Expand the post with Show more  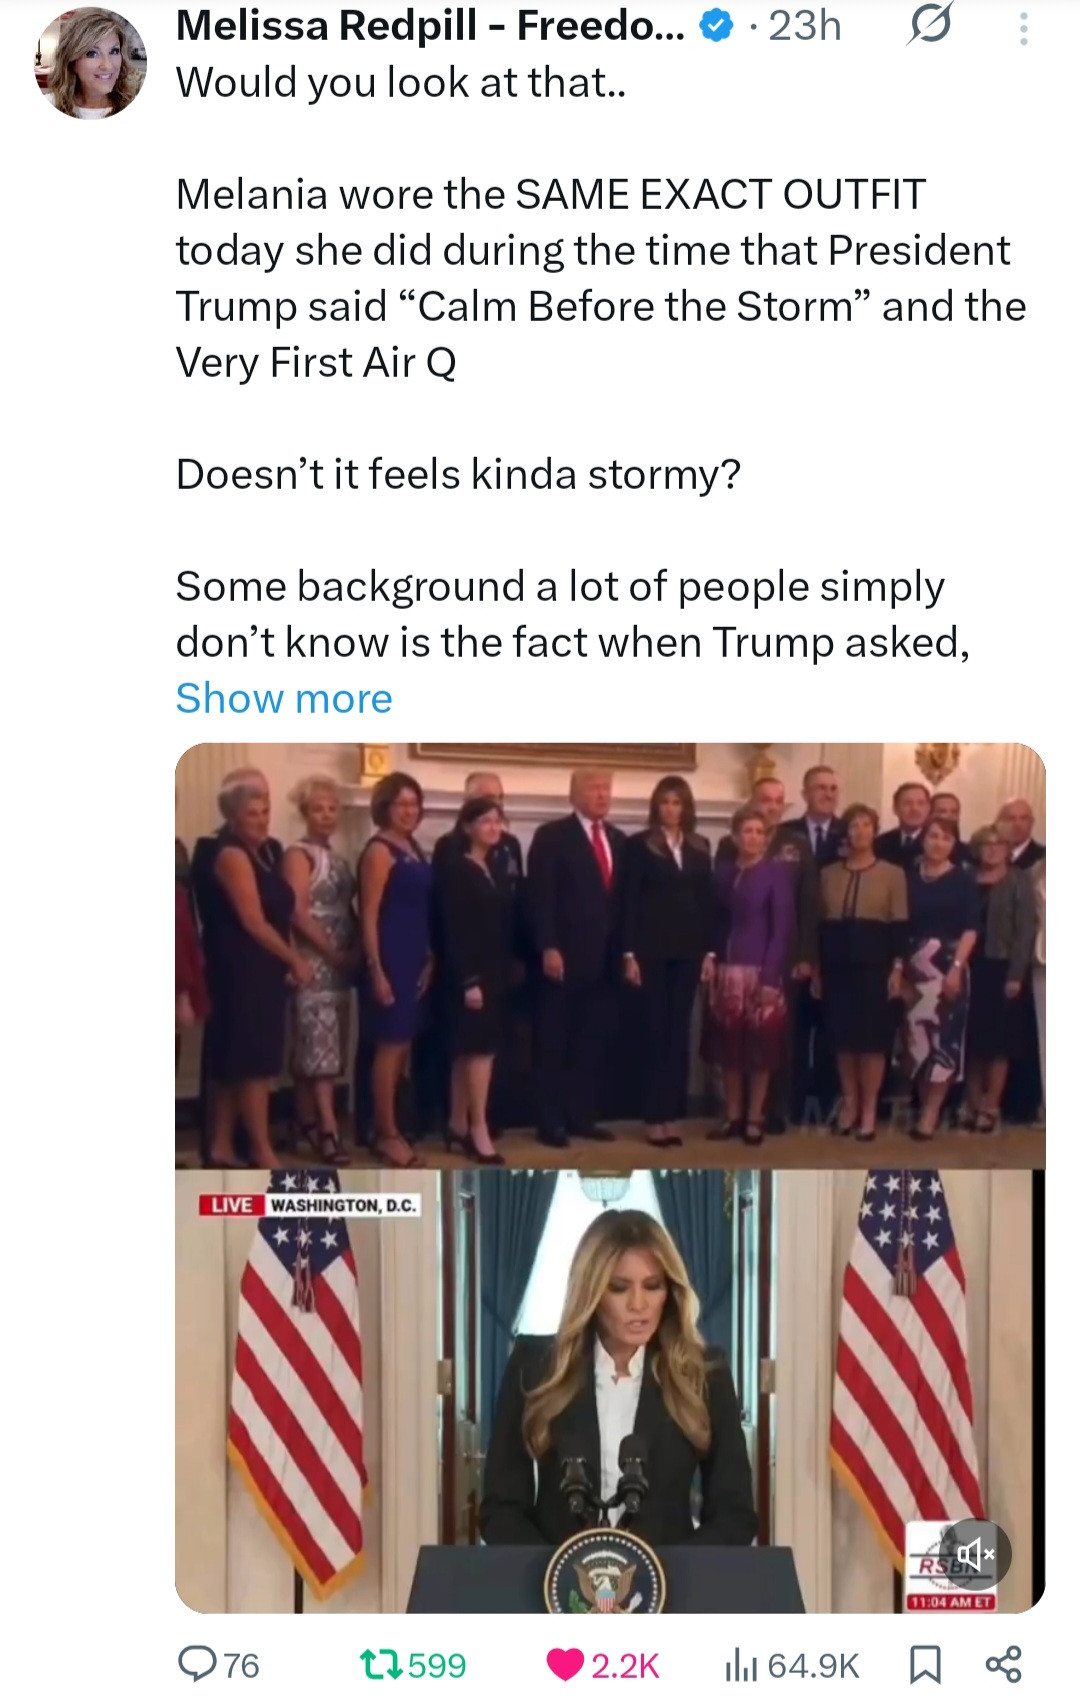[x=284, y=698]
